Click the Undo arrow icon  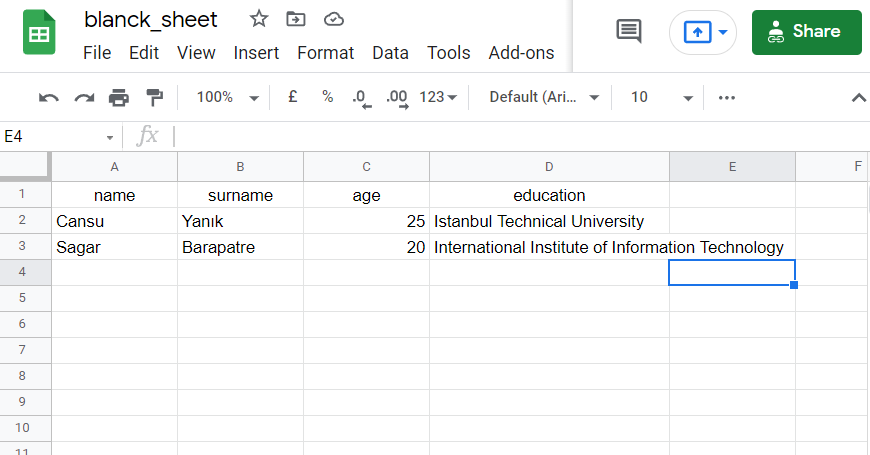click(x=49, y=98)
